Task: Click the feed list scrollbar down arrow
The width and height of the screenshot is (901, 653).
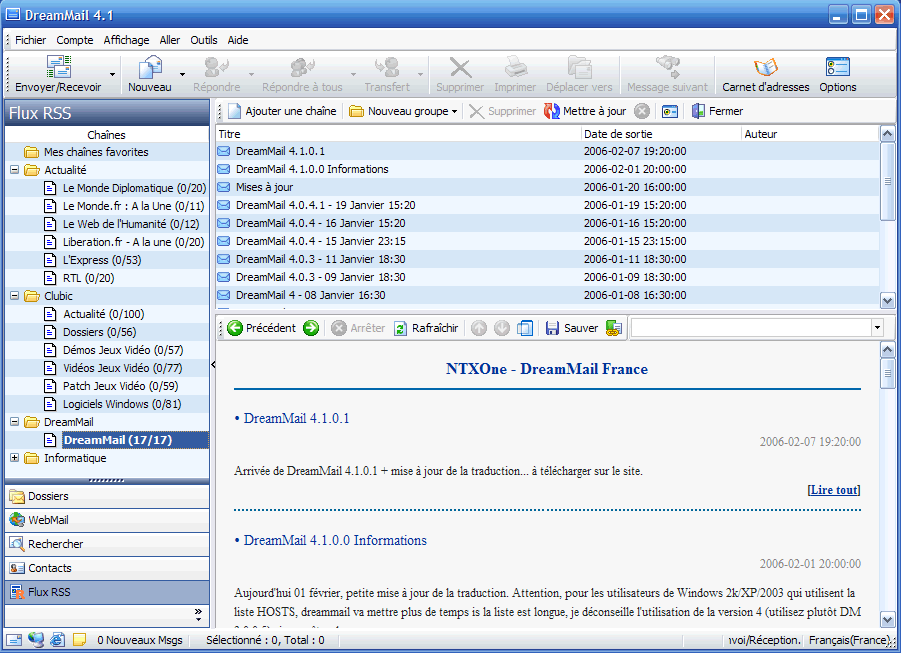Action: click(x=887, y=300)
